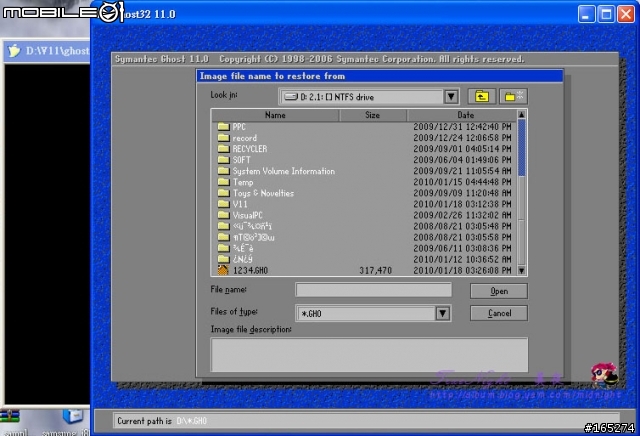Click the 317,470 size value
Image resolution: width=640 pixels, height=436 pixels.
tap(376, 270)
